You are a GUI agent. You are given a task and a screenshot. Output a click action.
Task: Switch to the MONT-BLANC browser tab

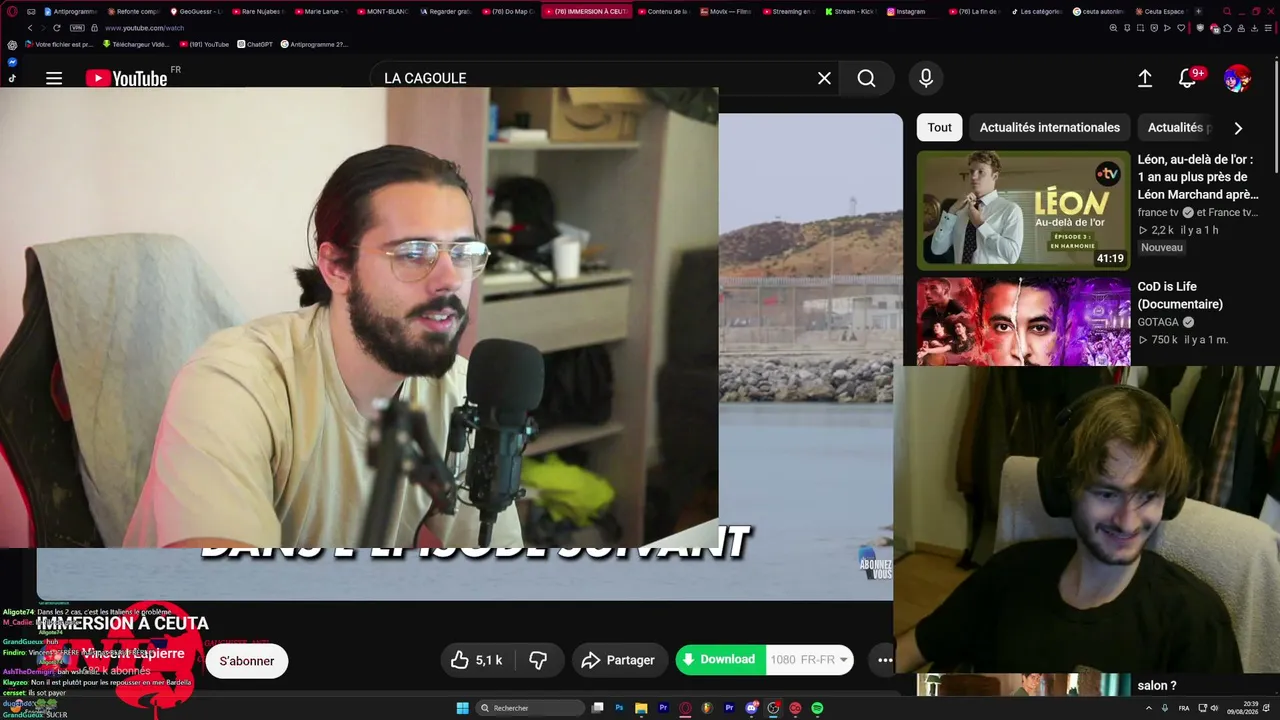click(x=383, y=12)
